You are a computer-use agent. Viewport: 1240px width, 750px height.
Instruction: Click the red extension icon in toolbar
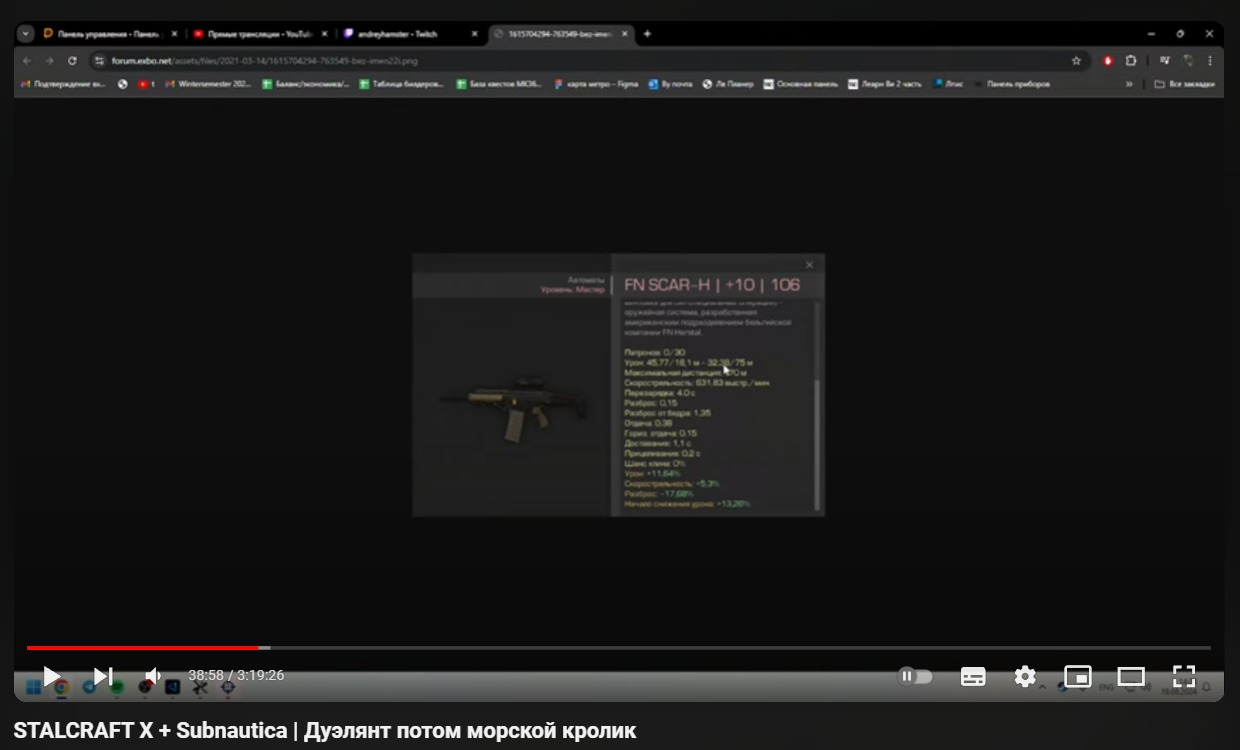(1108, 60)
